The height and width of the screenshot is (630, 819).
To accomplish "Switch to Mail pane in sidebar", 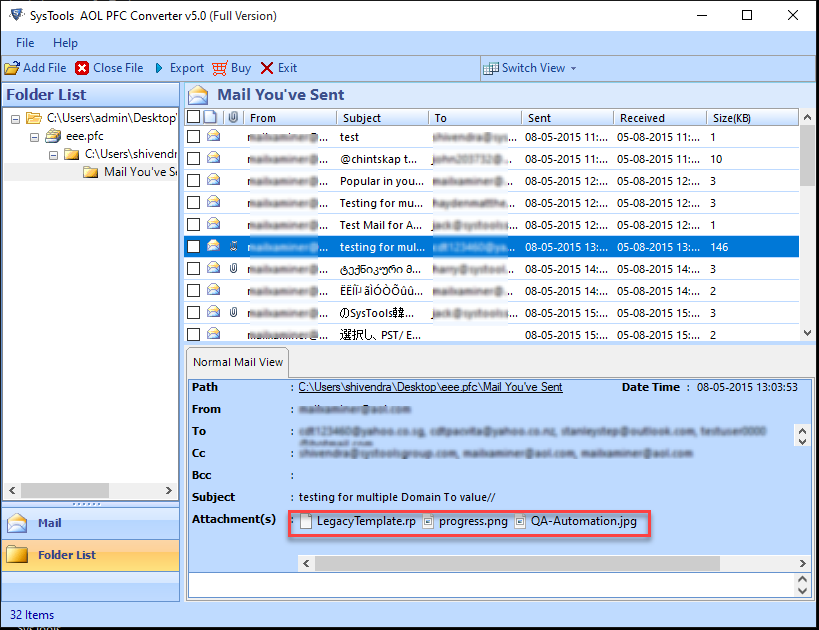I will click(91, 523).
